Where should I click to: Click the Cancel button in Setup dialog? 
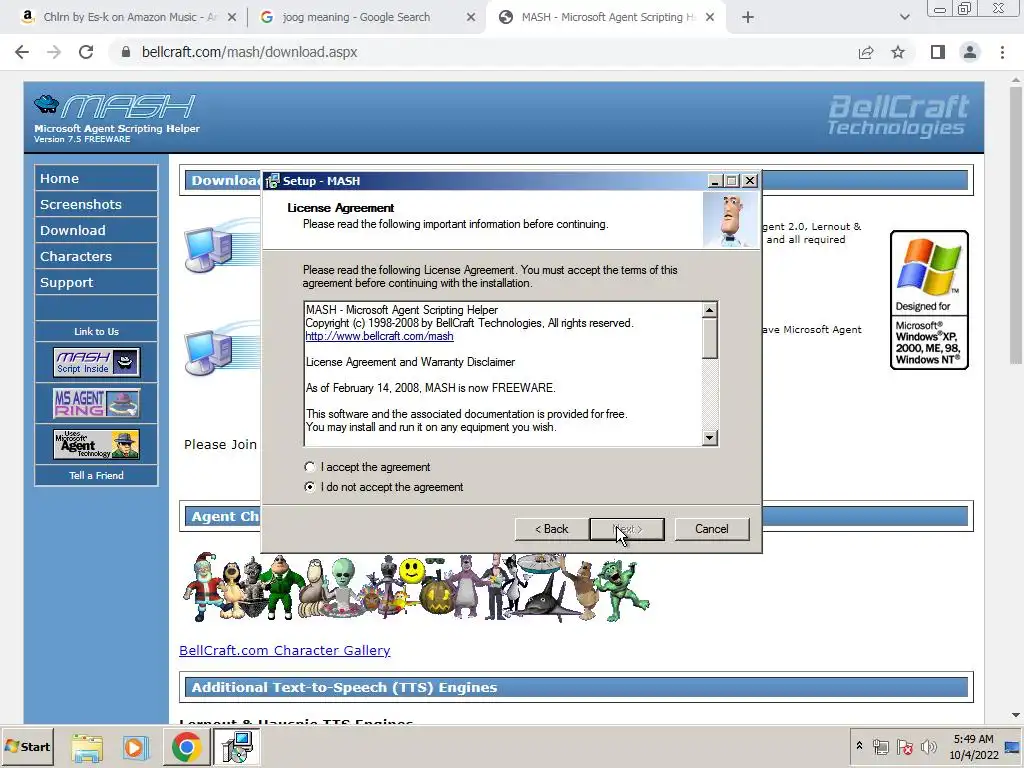click(712, 529)
